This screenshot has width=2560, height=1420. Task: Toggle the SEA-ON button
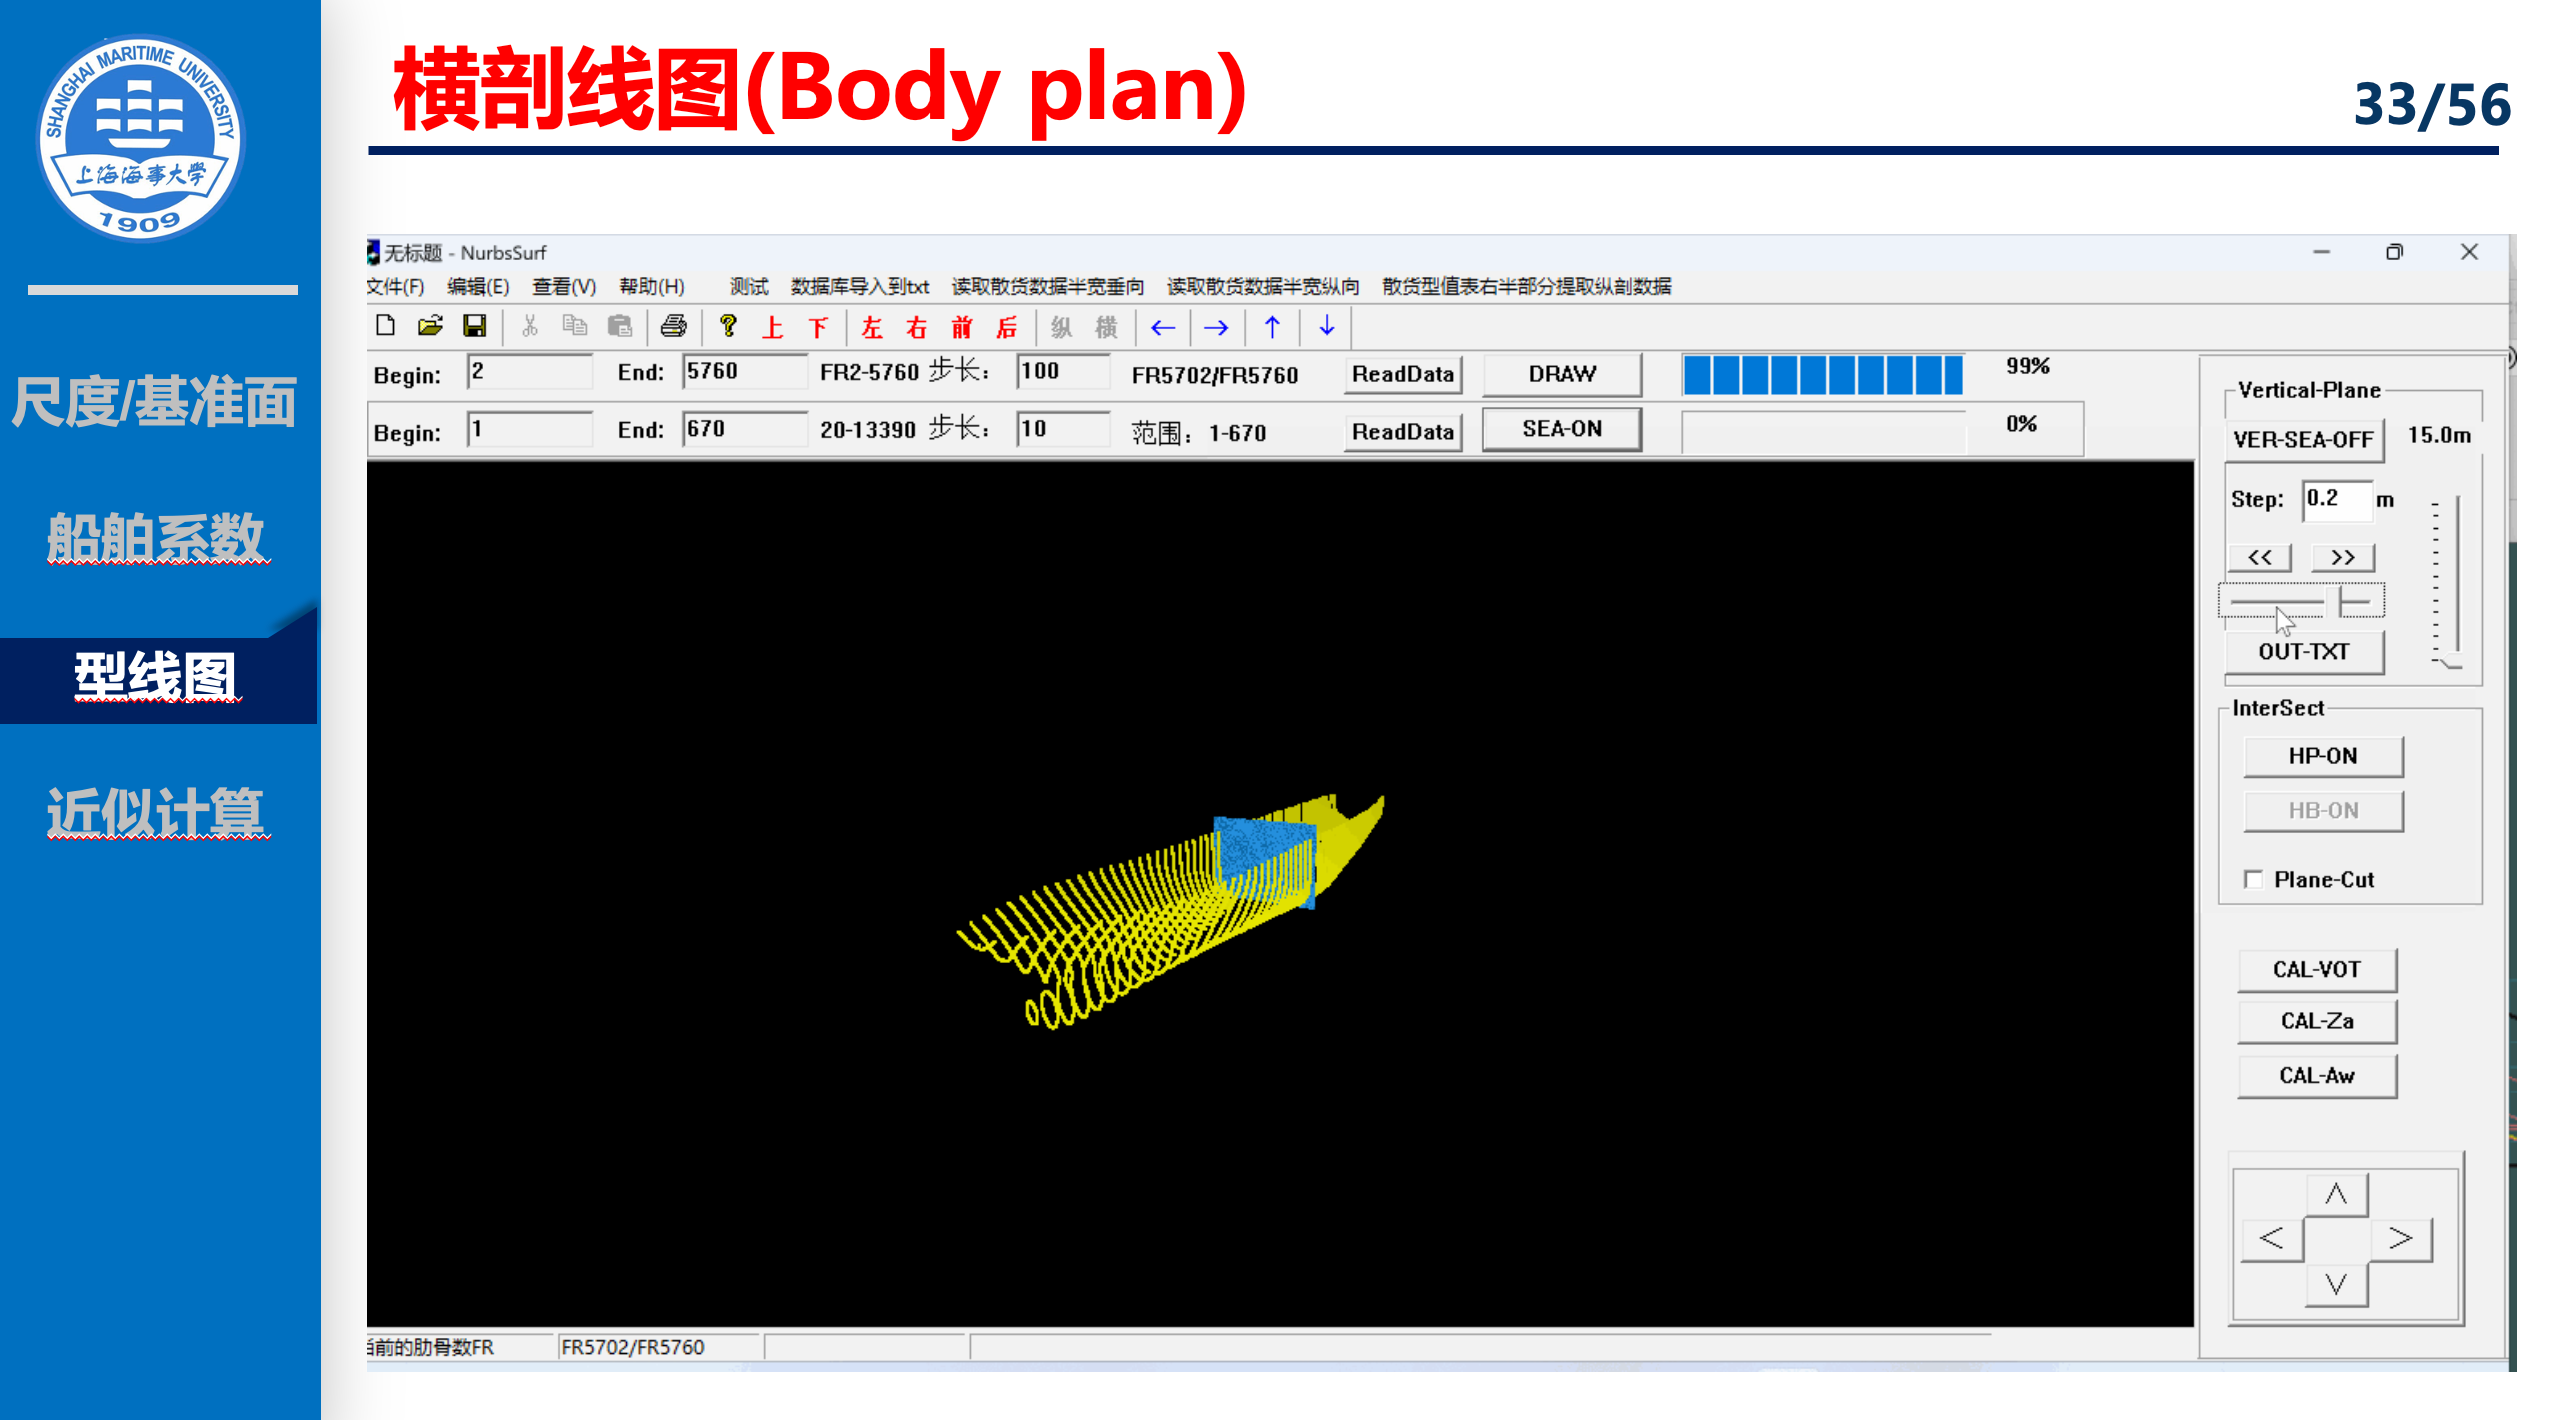pos(1561,430)
